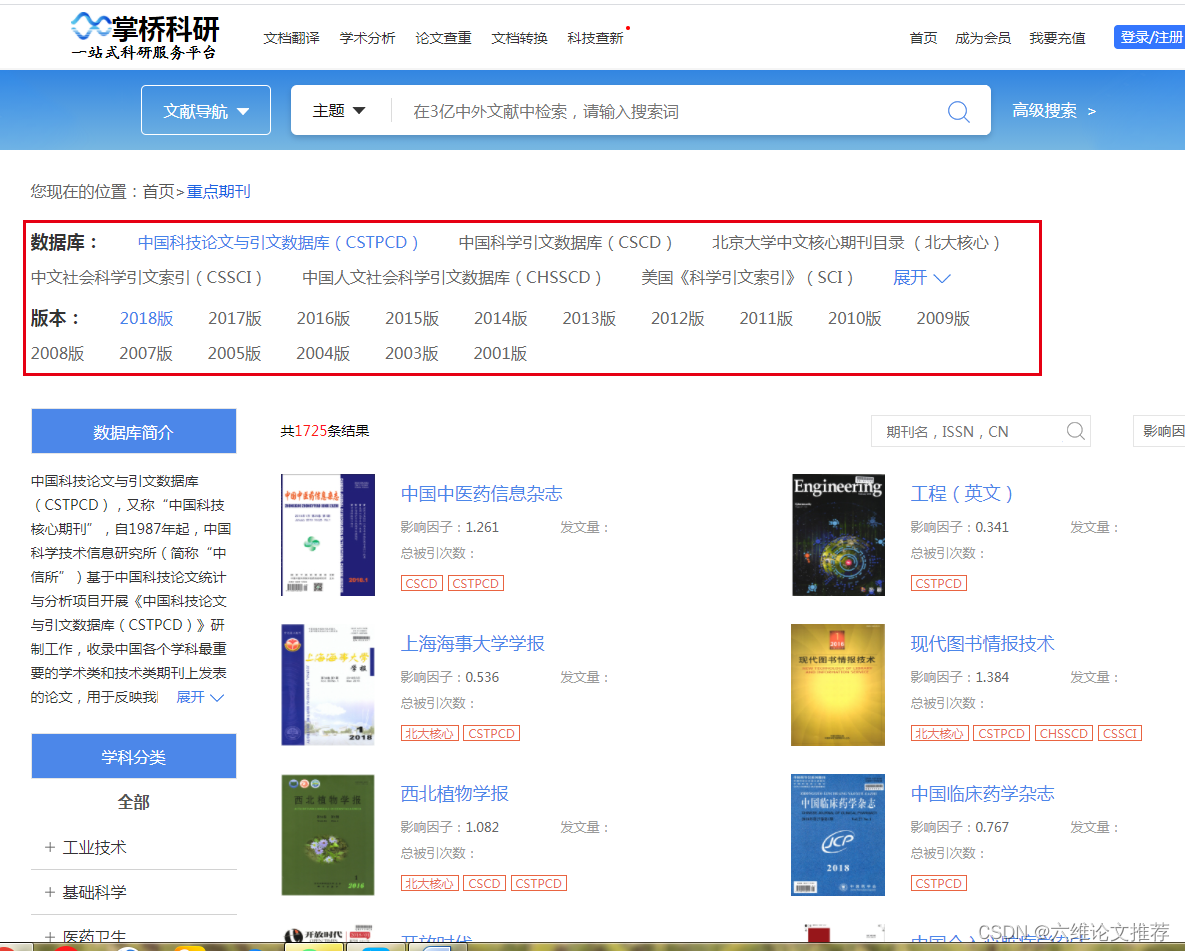Click the journal search magnifier icon
1185x951 pixels.
1075,431
